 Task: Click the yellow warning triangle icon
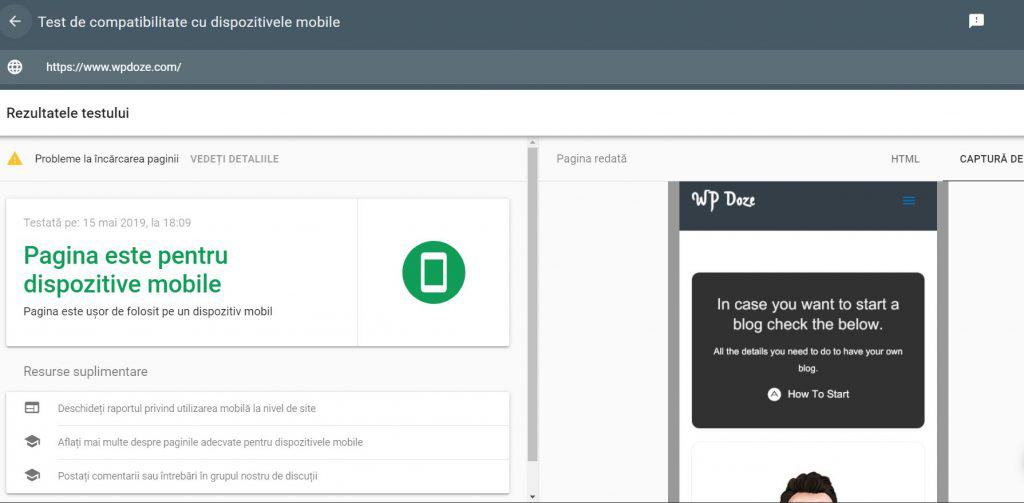pos(15,159)
